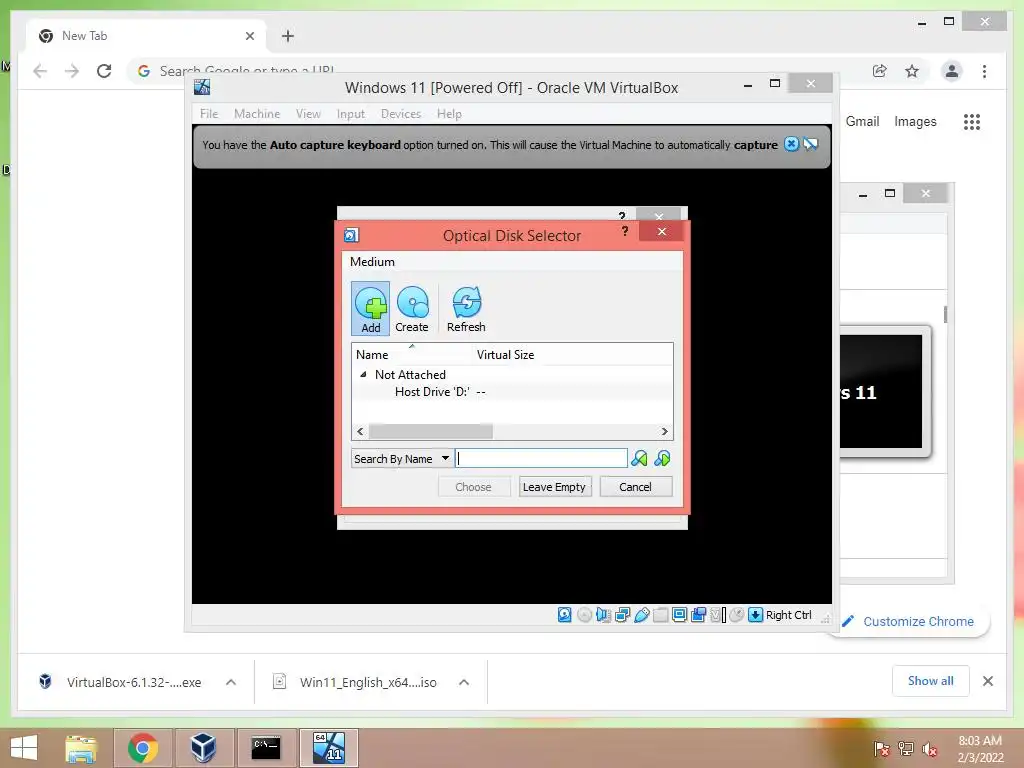
Task: Click the shared folders status icon
Action: tap(660, 615)
